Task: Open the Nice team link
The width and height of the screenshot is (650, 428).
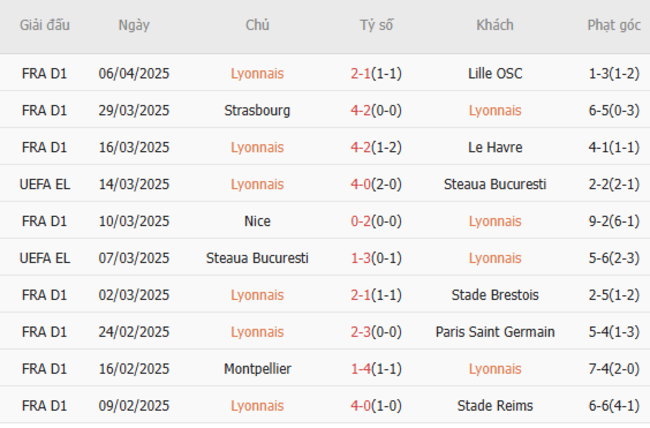Action: pyautogui.click(x=257, y=221)
